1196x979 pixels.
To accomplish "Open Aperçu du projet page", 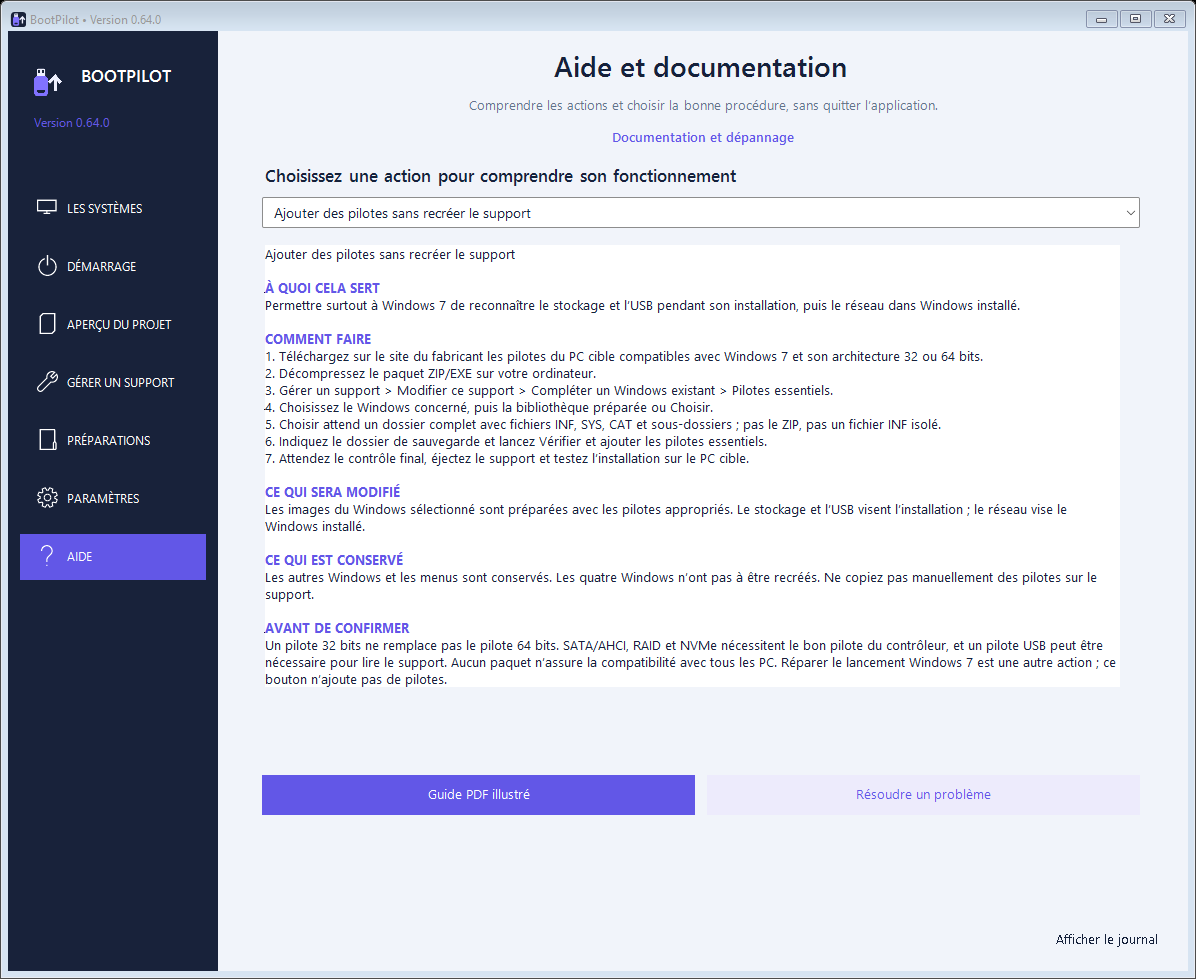I will click(113, 324).
